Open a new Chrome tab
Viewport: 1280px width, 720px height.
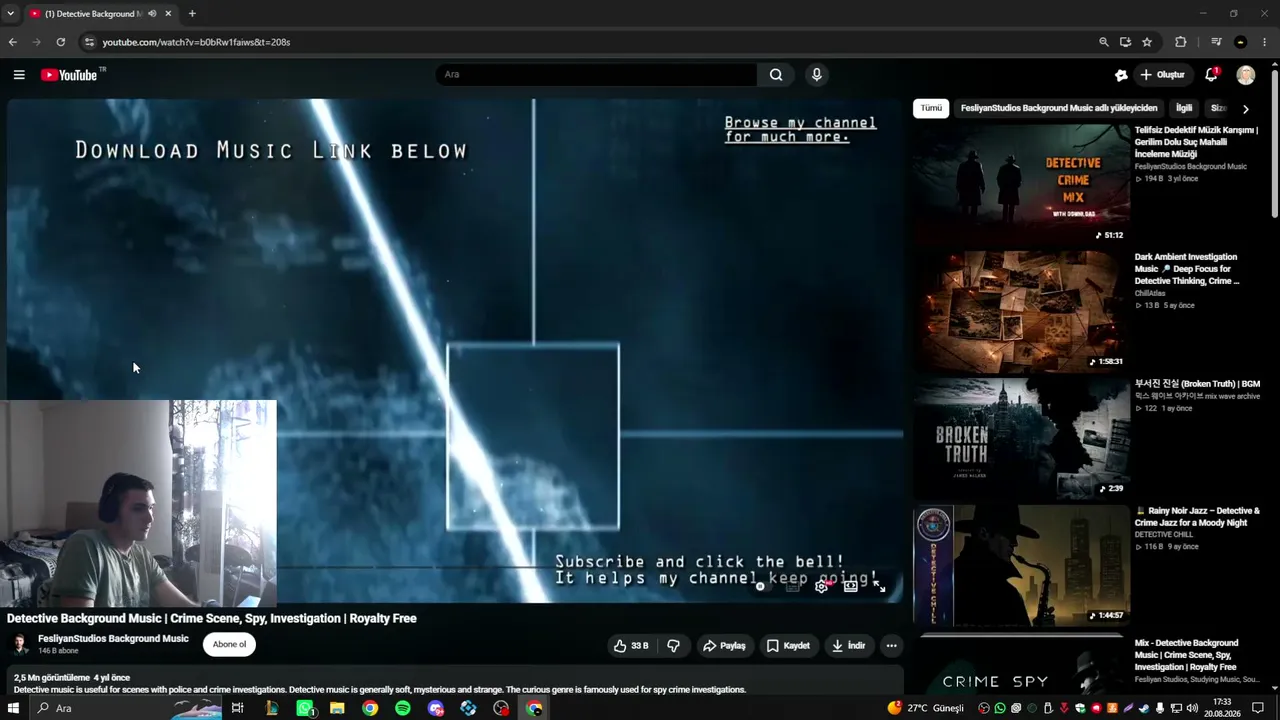click(x=192, y=14)
